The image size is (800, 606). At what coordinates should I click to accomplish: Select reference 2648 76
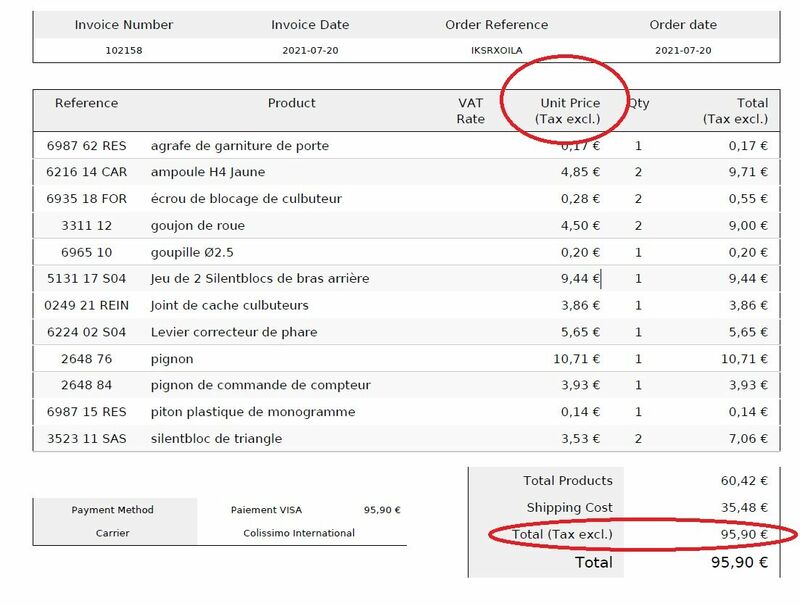click(86, 359)
